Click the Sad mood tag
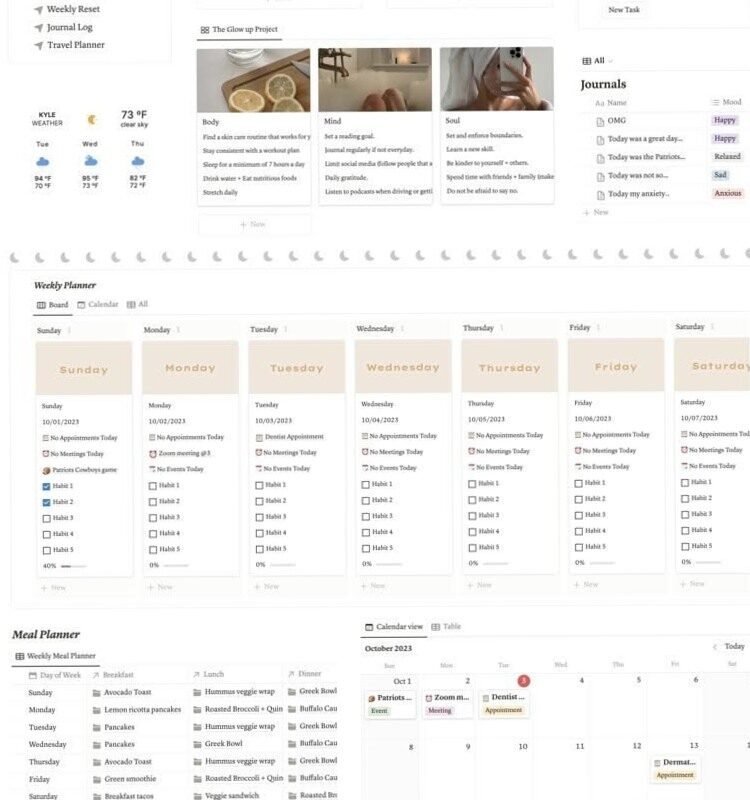This screenshot has width=750, height=800. pos(720,175)
